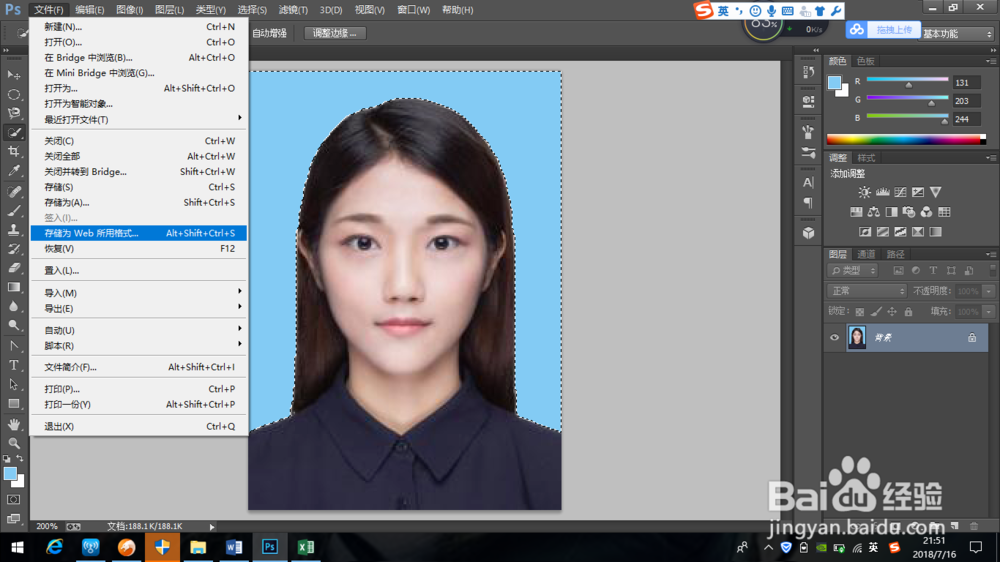Click the foreground color swatch in Color panel
Screen dimensions: 1000x562
tap(834, 82)
